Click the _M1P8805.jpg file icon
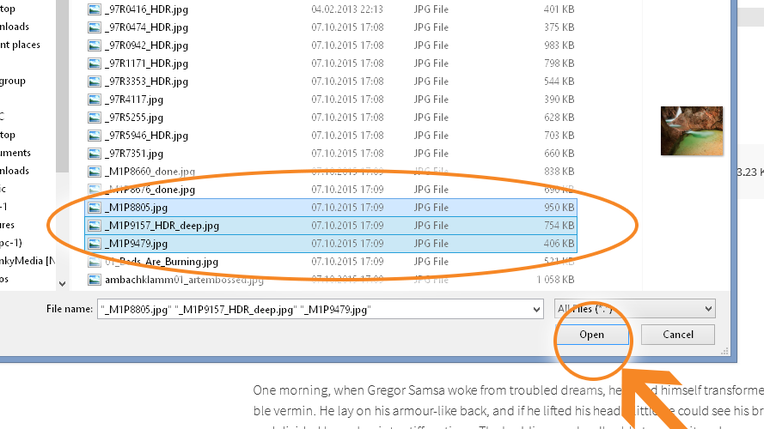Image resolution: width=764 pixels, height=429 pixels. click(x=94, y=208)
